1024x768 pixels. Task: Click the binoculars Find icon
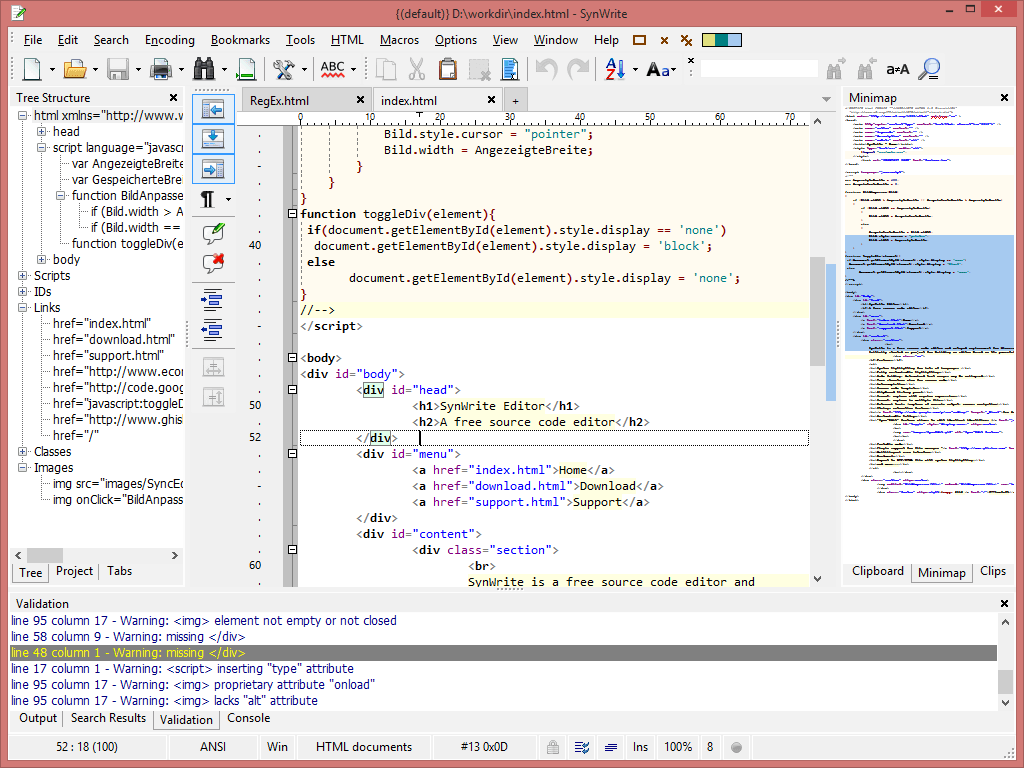pos(205,69)
